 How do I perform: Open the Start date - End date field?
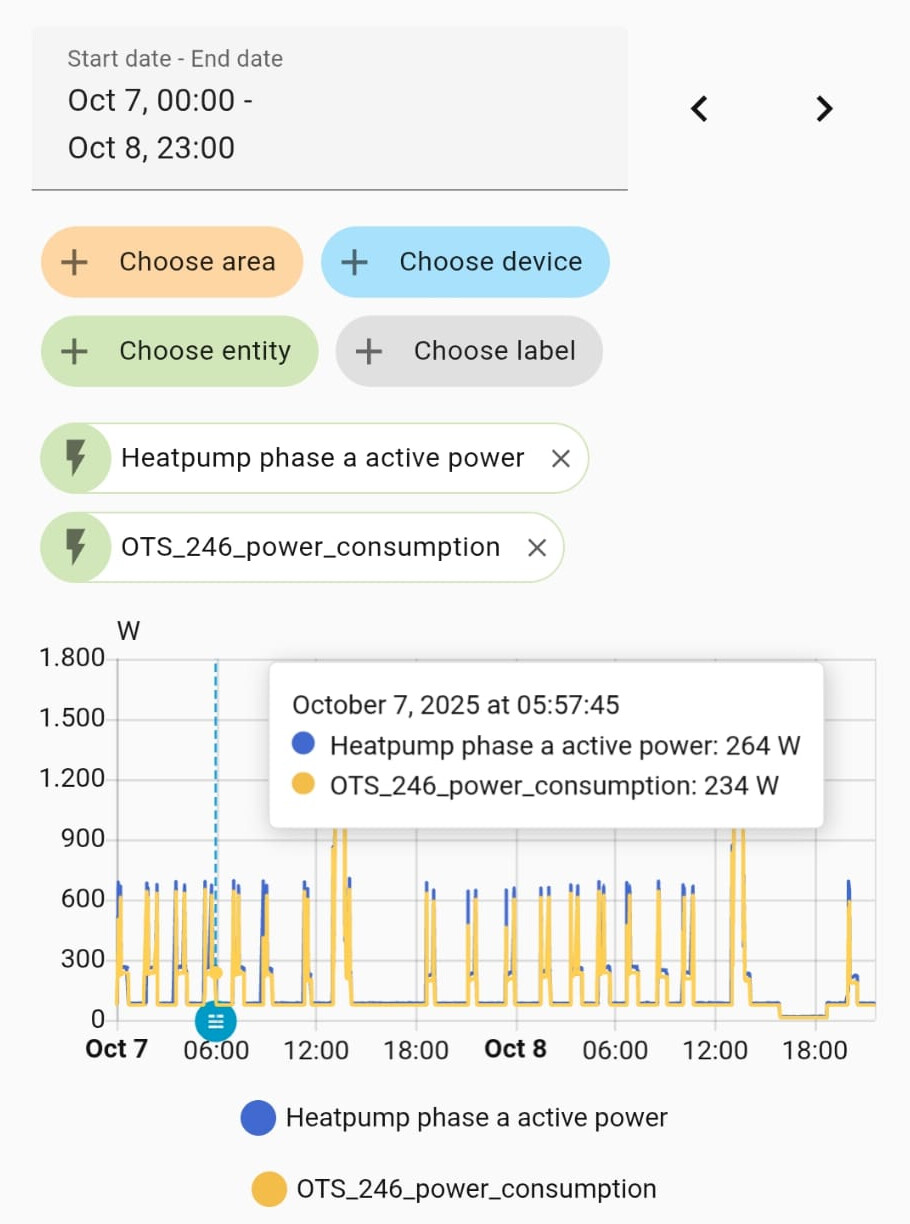[329, 108]
